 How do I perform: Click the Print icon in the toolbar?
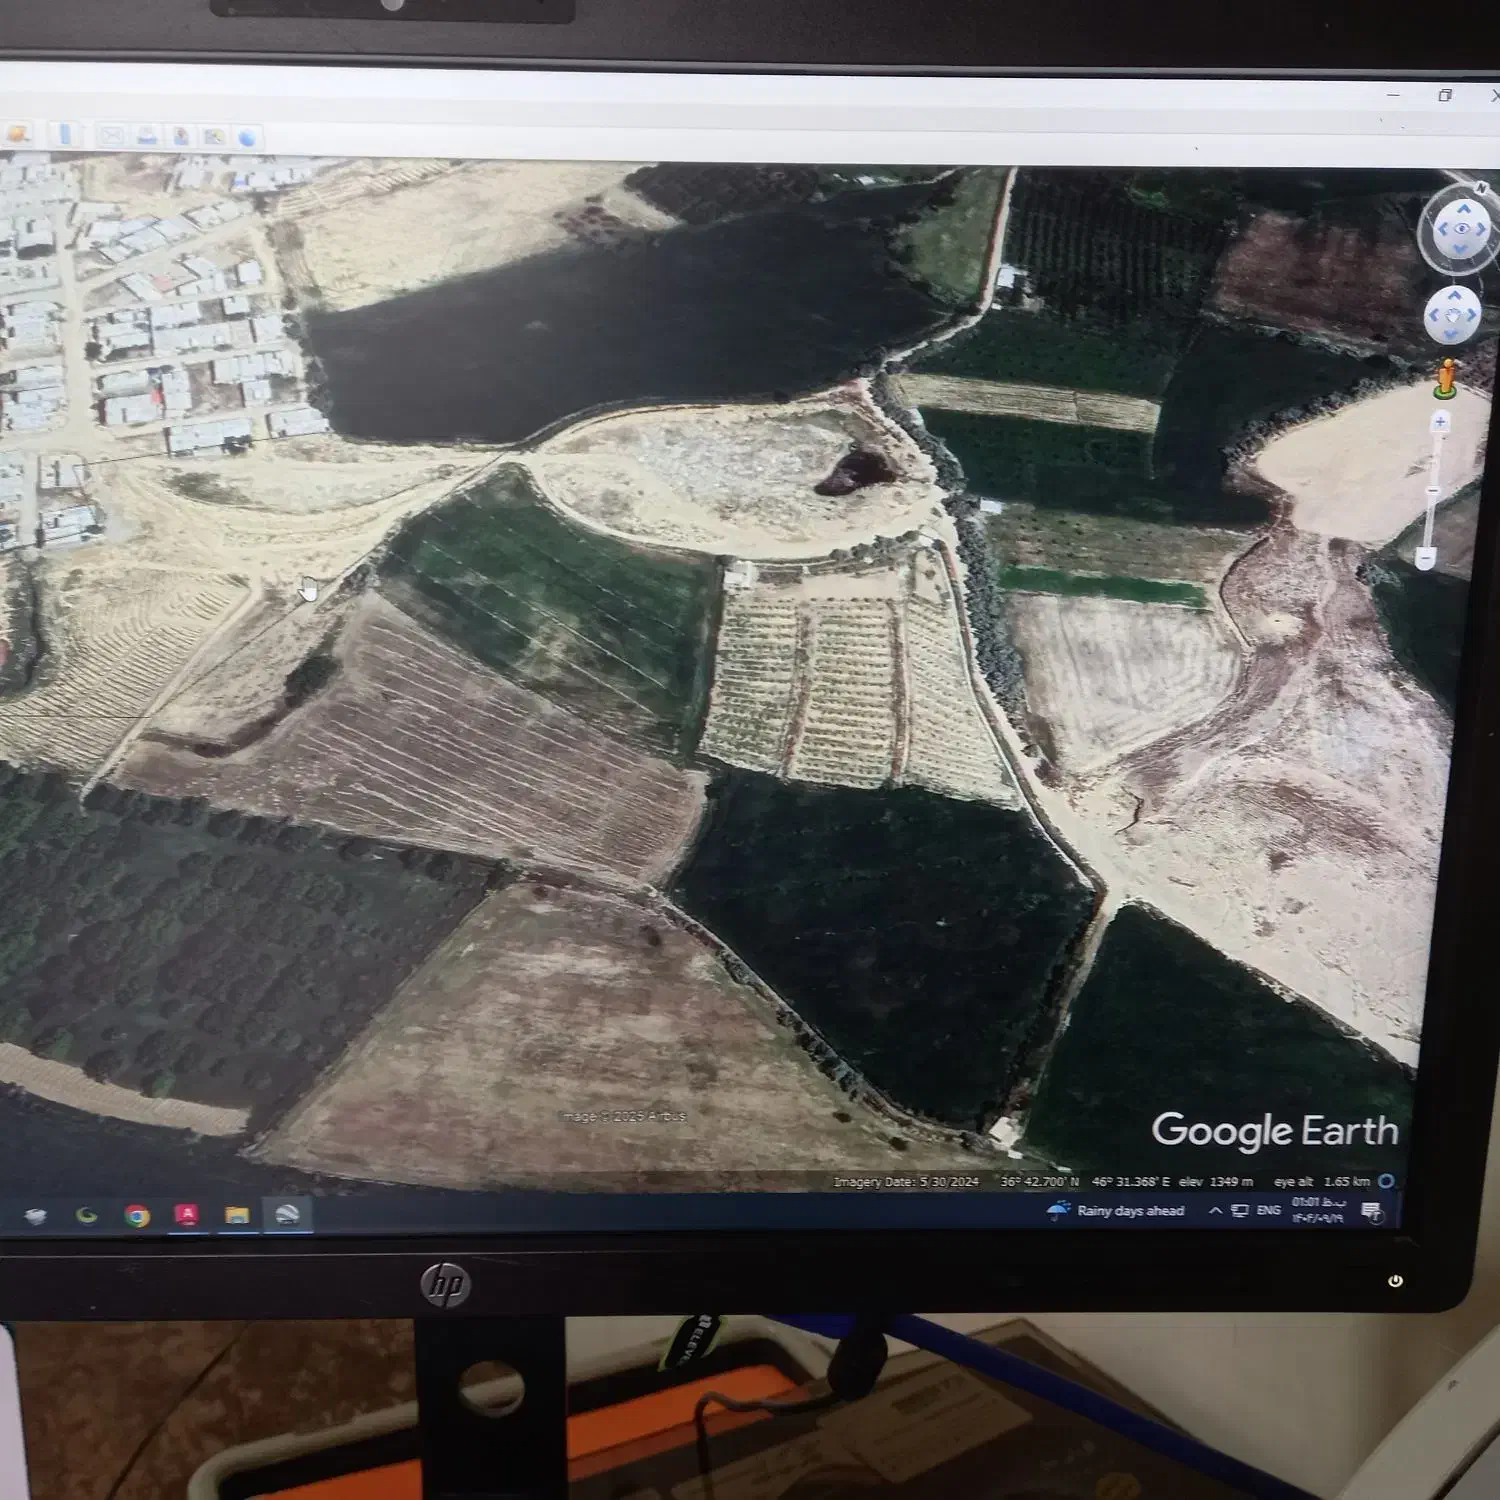click(x=147, y=136)
